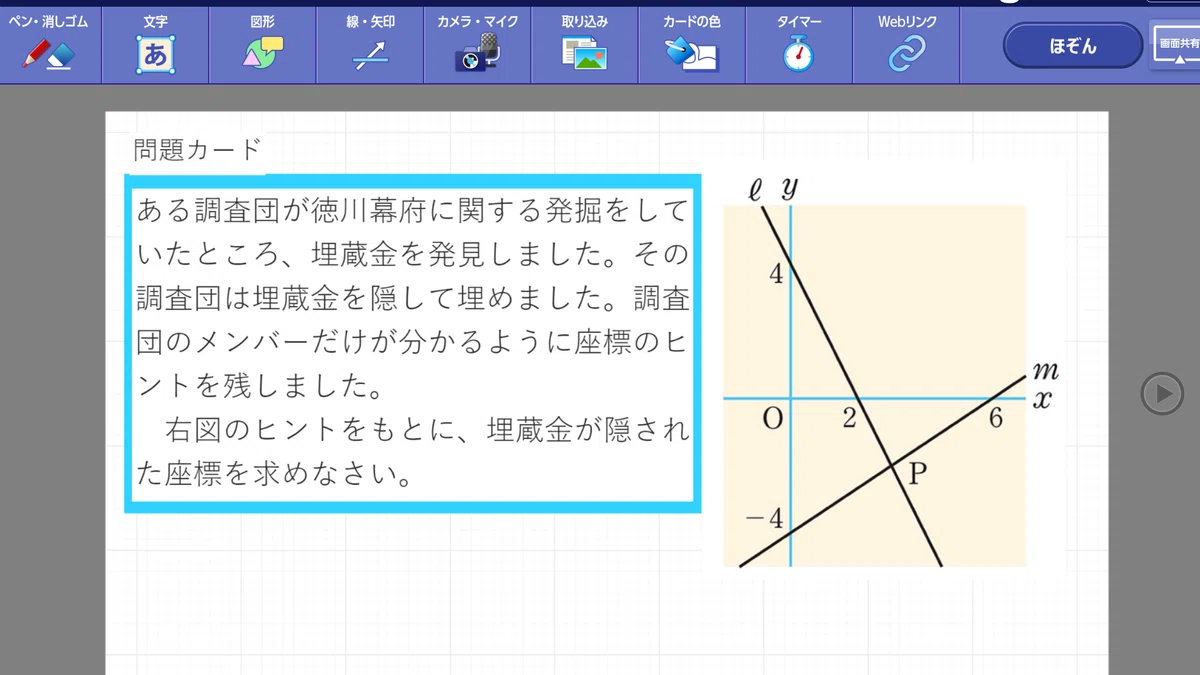The height and width of the screenshot is (675, 1200).
Task: Click point P on the graph
Action: [x=891, y=465]
